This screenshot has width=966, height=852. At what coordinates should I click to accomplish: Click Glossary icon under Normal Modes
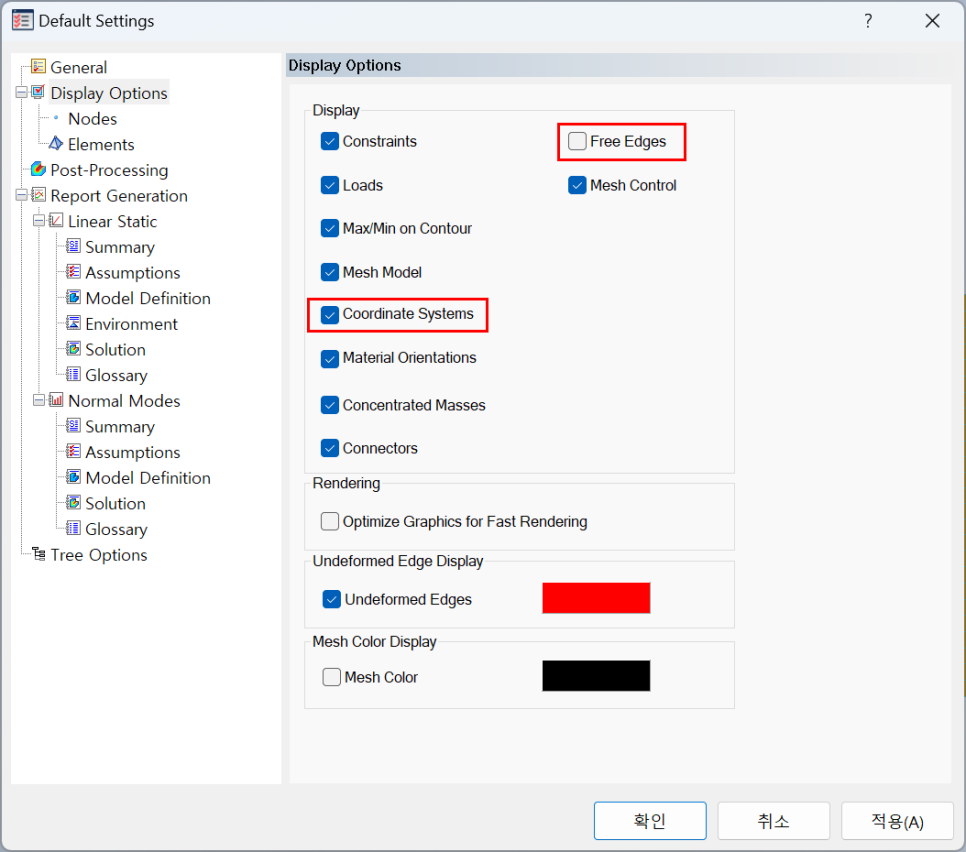(x=73, y=529)
